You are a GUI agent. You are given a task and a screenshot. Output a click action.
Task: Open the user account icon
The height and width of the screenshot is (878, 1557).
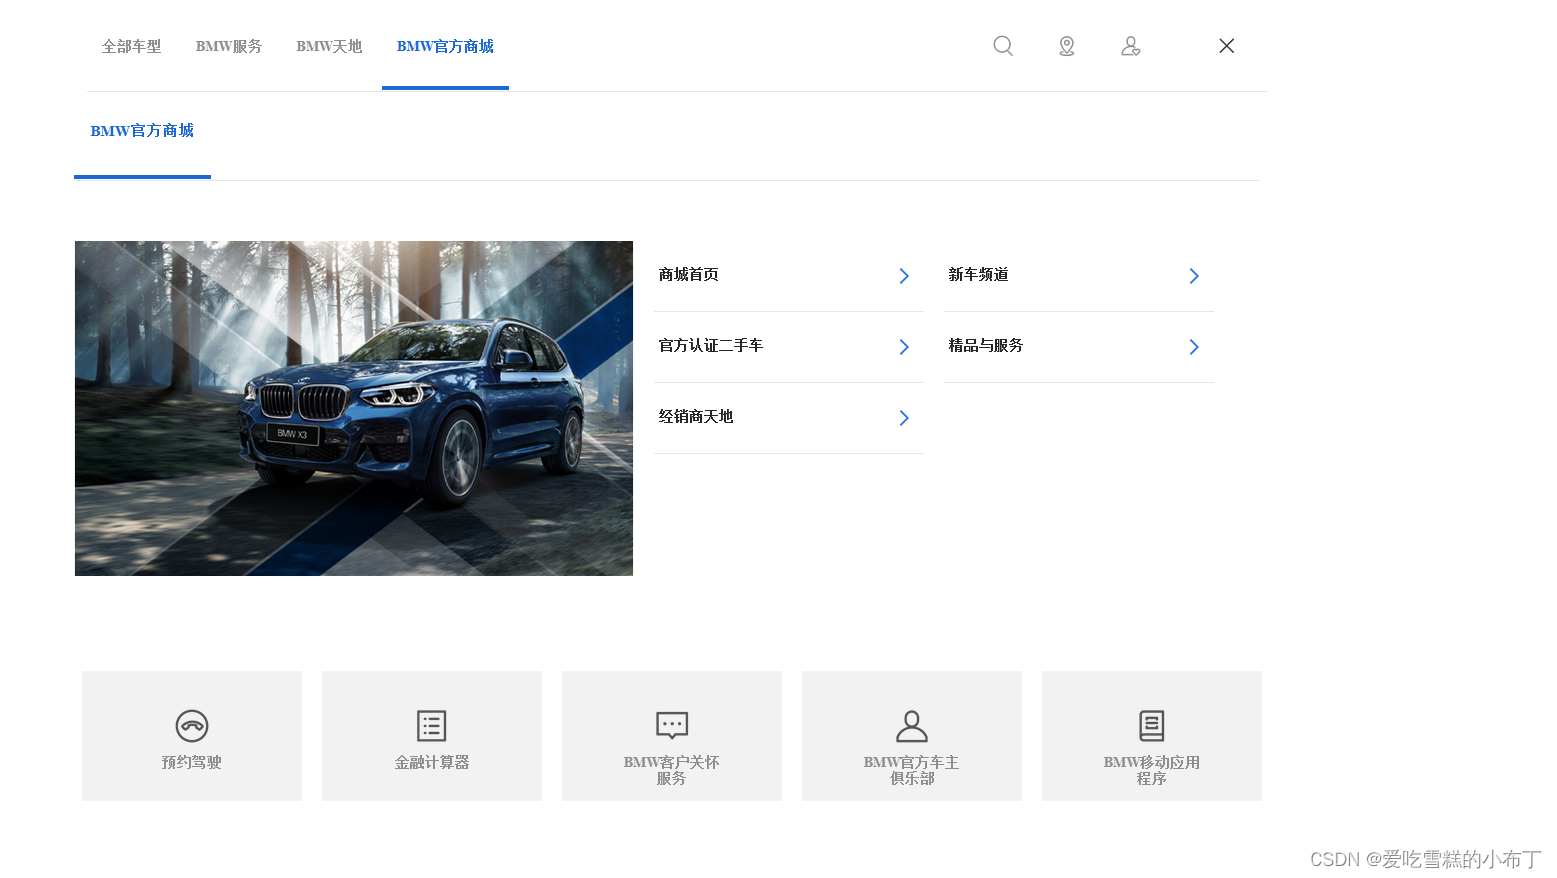[x=1131, y=46]
